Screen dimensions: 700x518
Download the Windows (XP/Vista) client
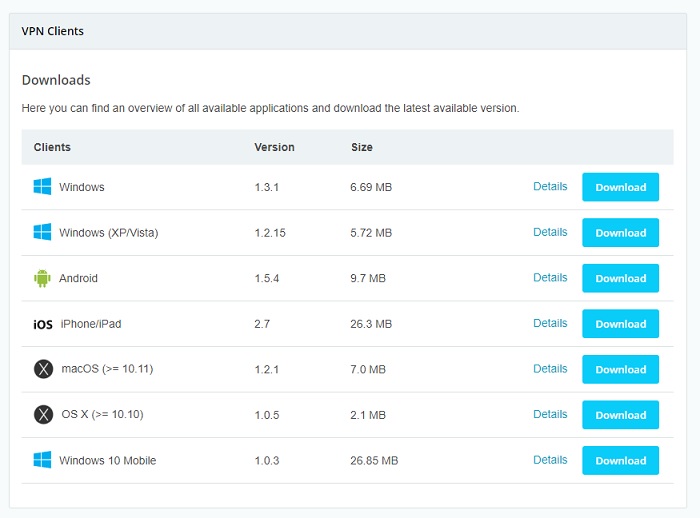[621, 233]
